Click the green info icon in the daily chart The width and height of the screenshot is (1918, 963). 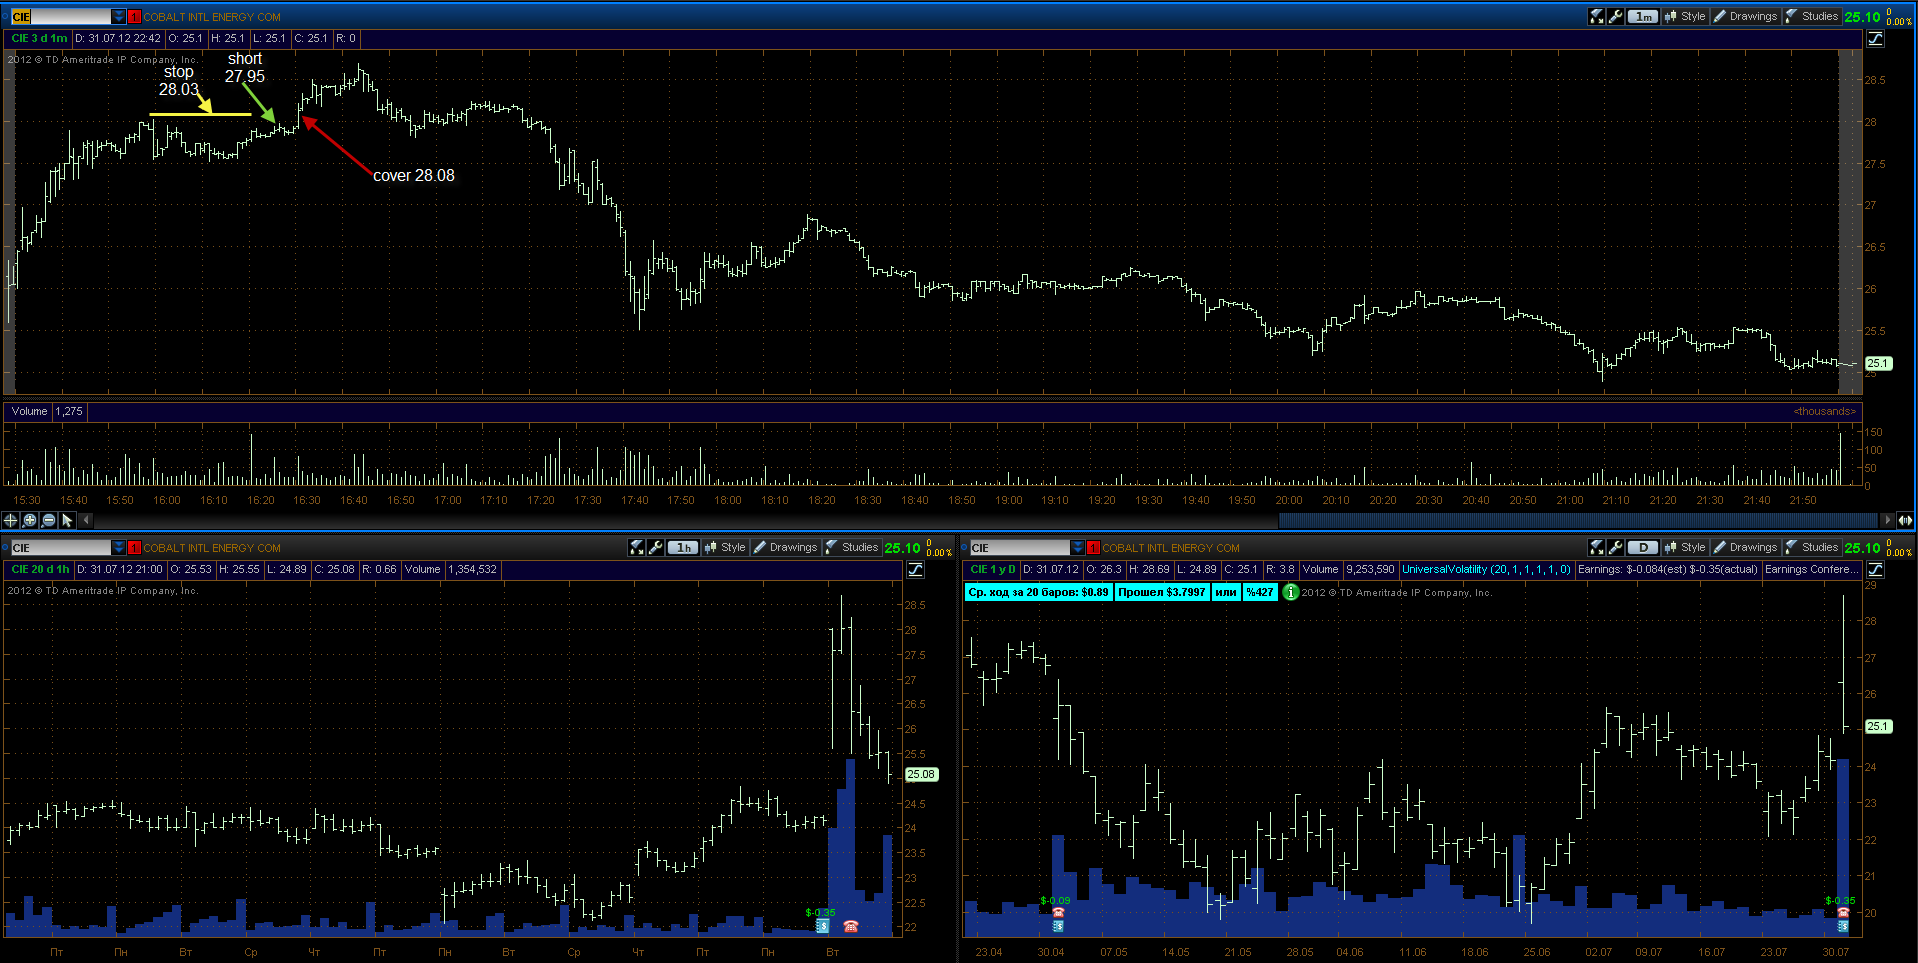(x=1291, y=592)
